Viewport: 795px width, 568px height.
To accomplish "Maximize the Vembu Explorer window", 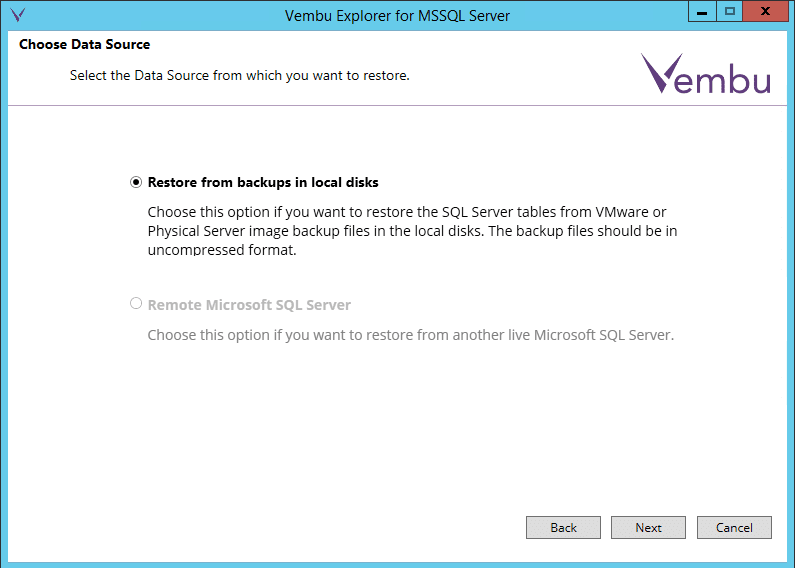I will (730, 11).
